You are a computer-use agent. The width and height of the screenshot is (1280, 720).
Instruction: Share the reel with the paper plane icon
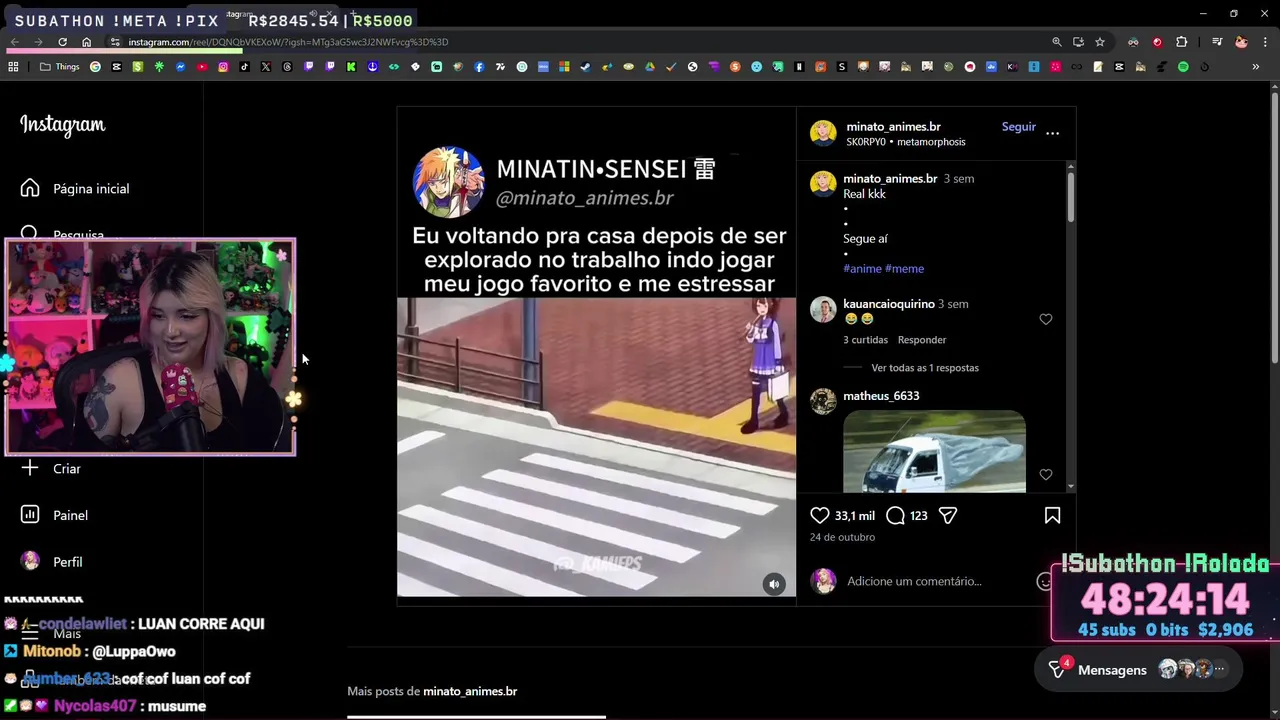[948, 515]
